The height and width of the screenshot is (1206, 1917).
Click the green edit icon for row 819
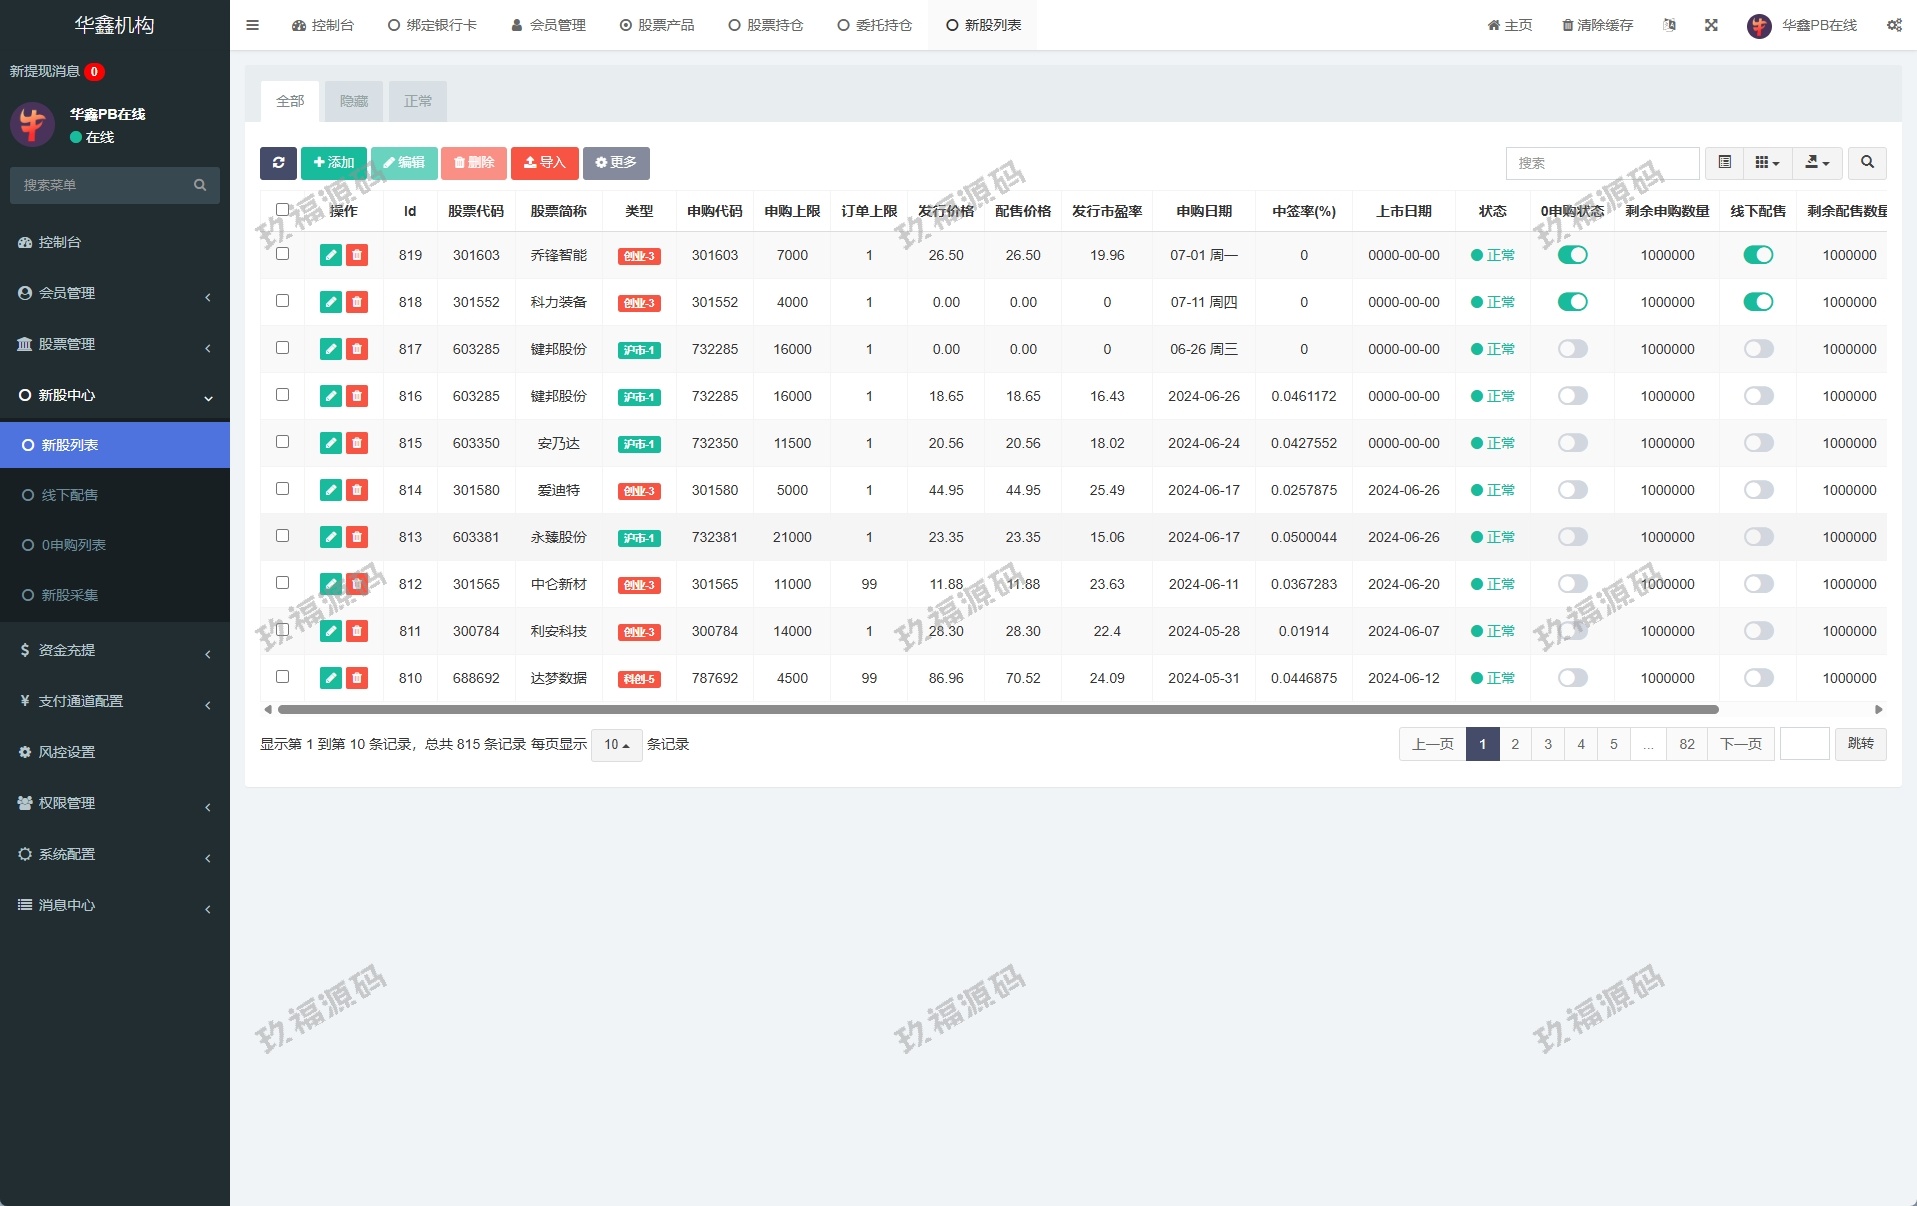point(330,256)
